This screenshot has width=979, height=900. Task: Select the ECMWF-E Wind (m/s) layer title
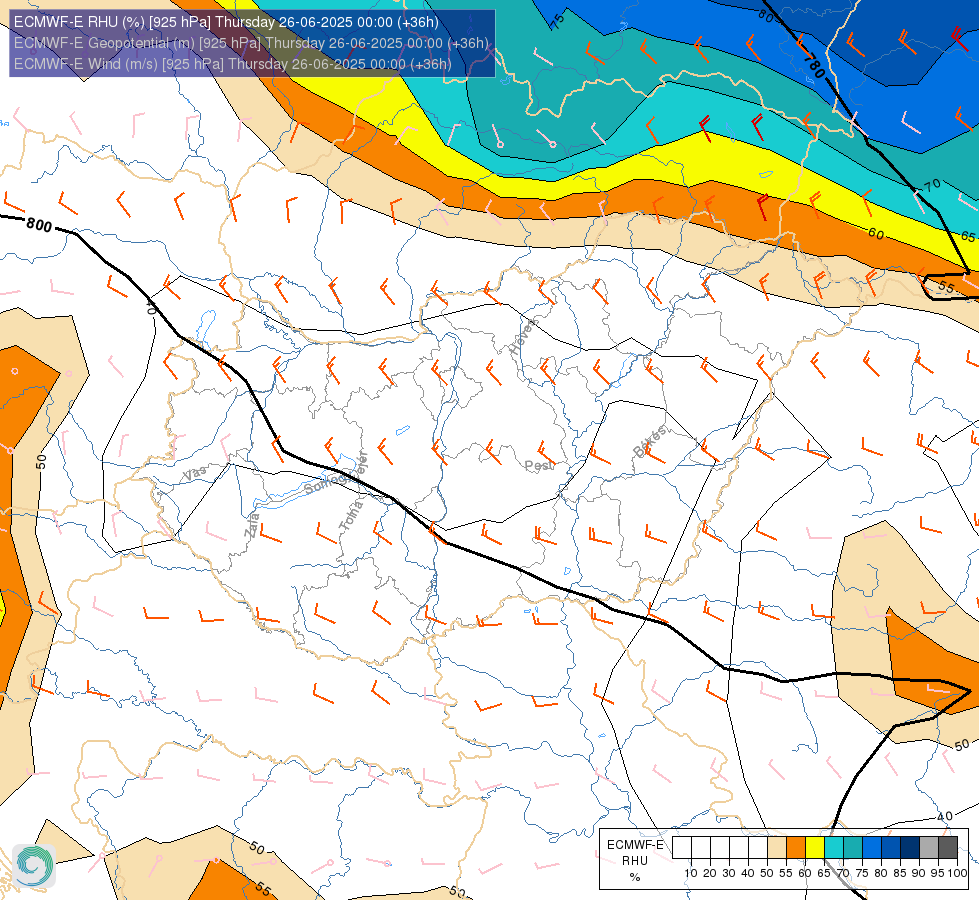232,64
